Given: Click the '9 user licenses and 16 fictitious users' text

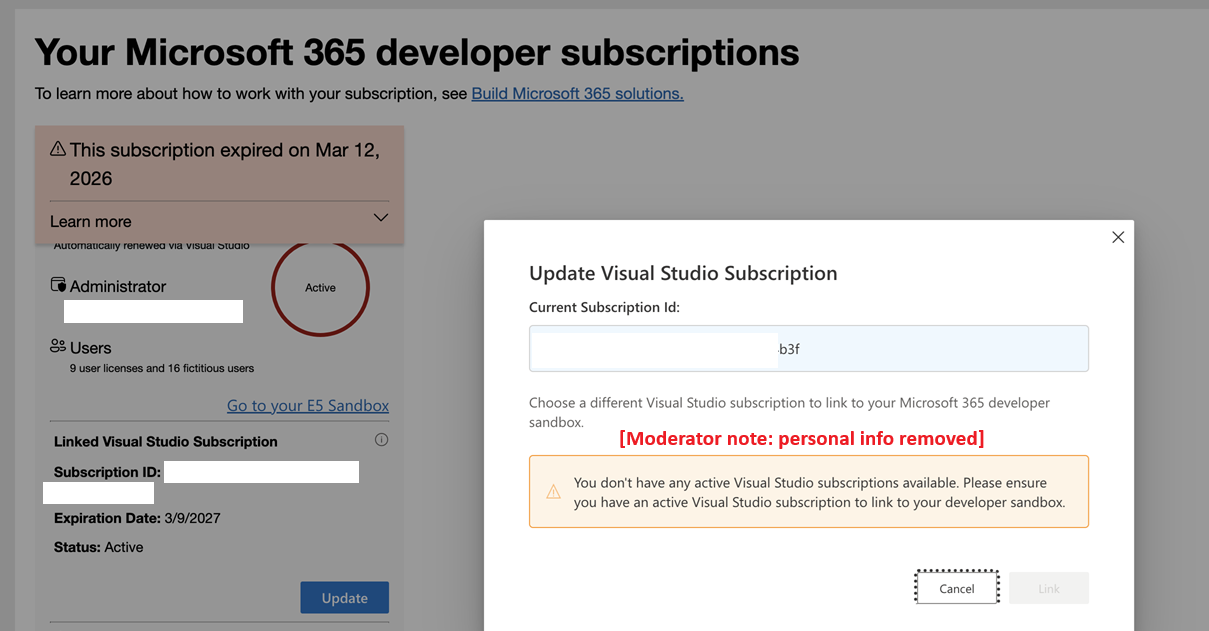Looking at the screenshot, I should 162,368.
